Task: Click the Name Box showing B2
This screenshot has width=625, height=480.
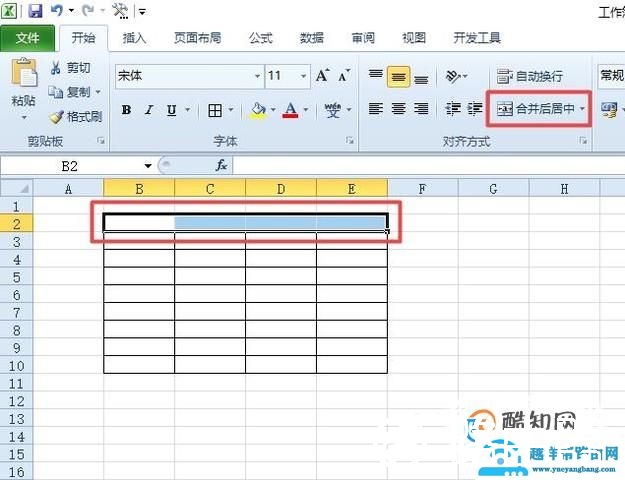Action: pos(70,166)
